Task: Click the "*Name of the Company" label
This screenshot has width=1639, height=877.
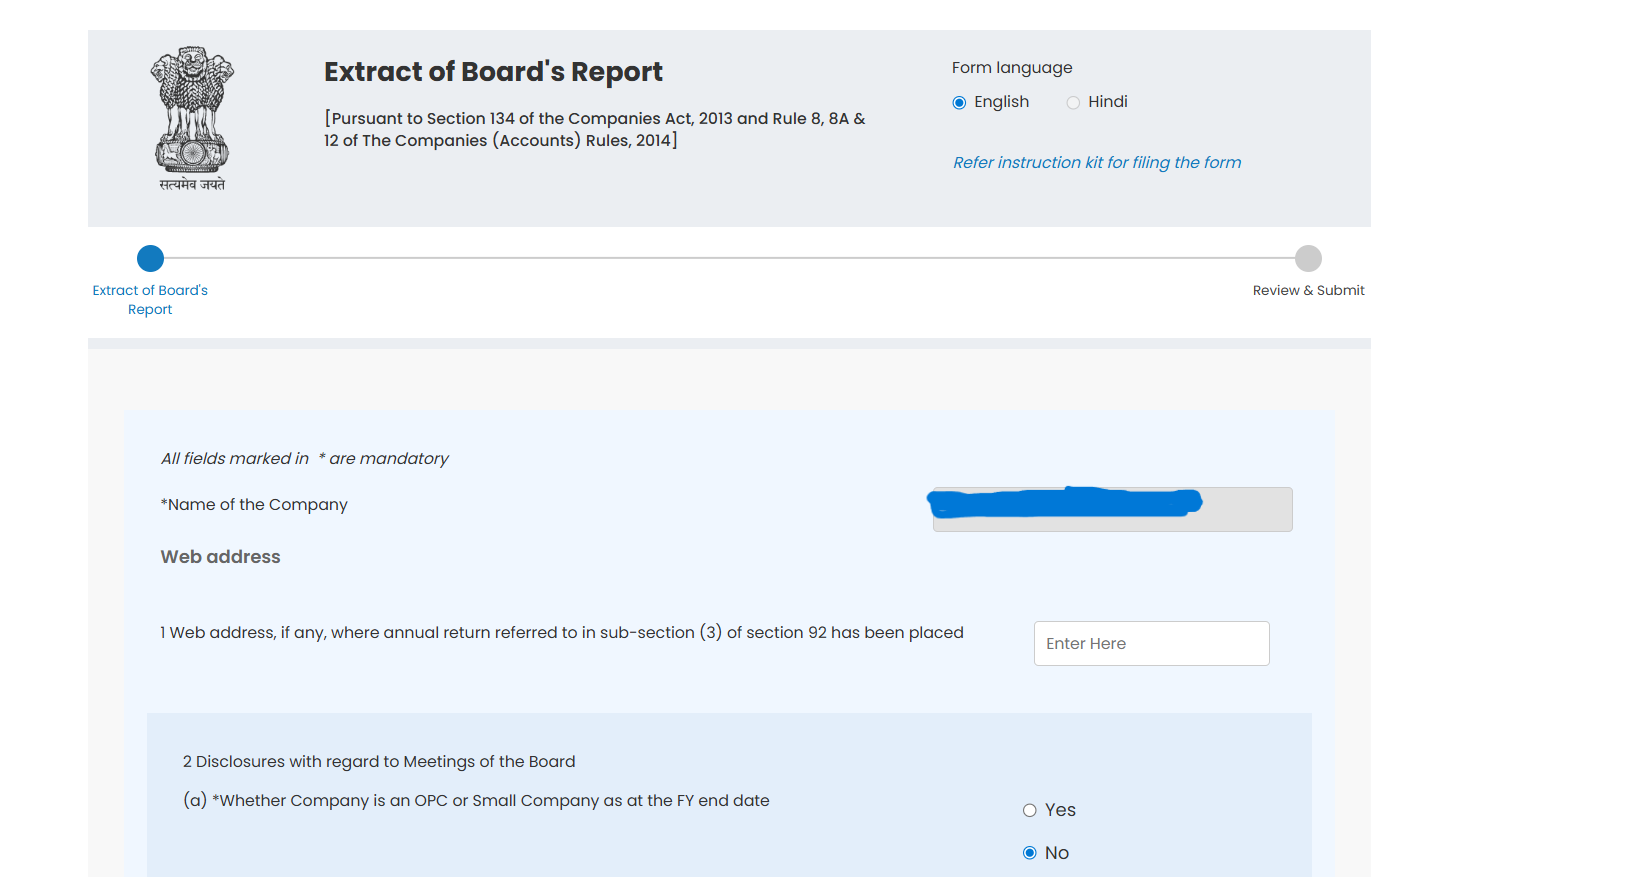Action: pos(254,505)
